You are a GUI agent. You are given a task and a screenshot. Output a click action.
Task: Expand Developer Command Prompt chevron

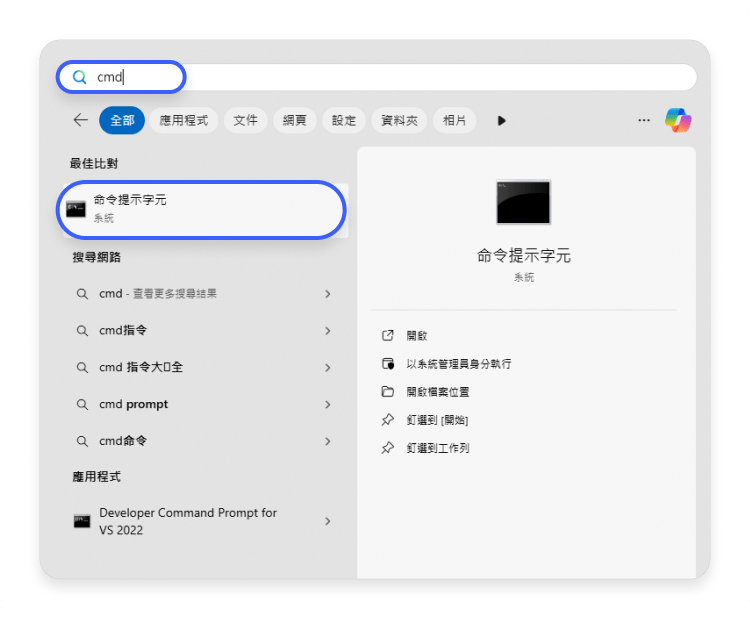point(328,521)
